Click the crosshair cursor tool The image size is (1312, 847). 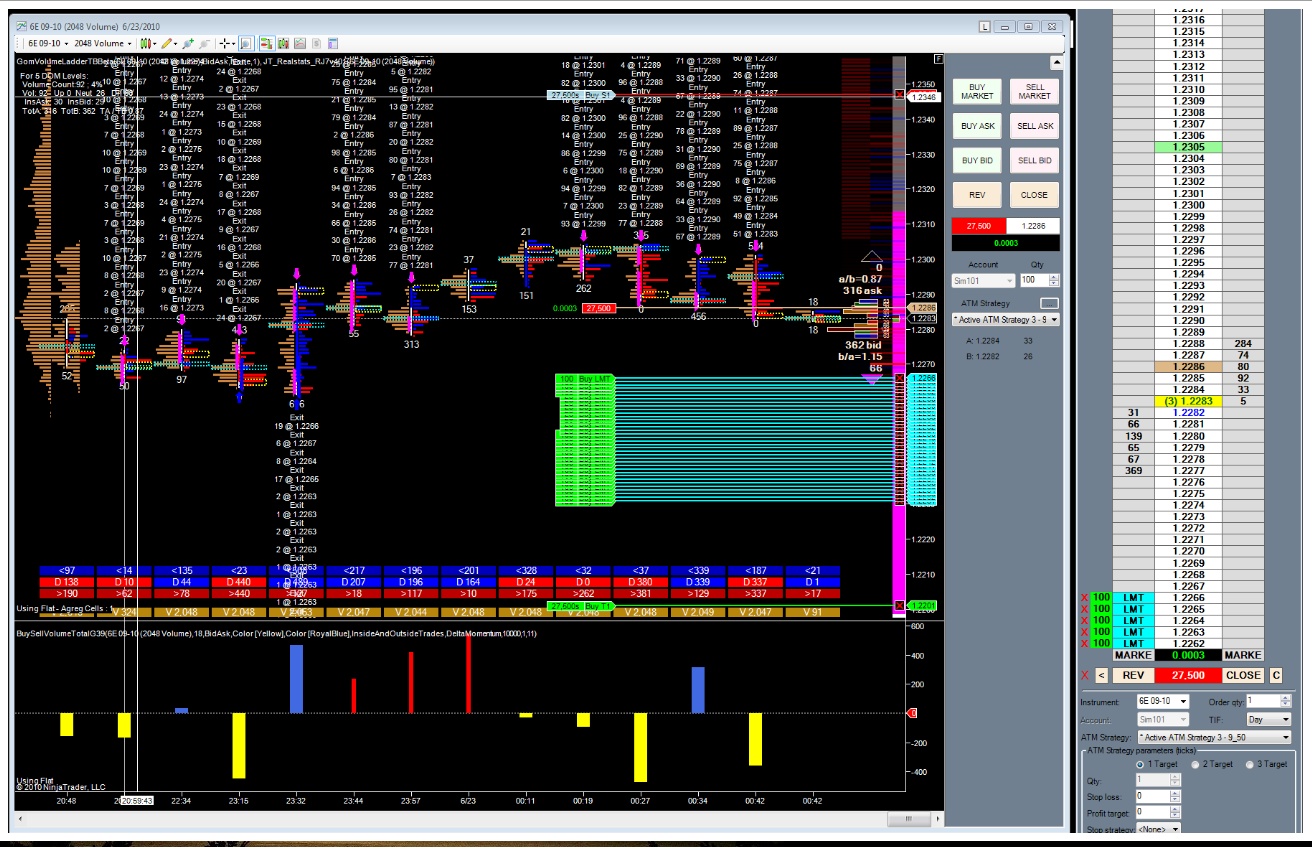pyautogui.click(x=226, y=44)
